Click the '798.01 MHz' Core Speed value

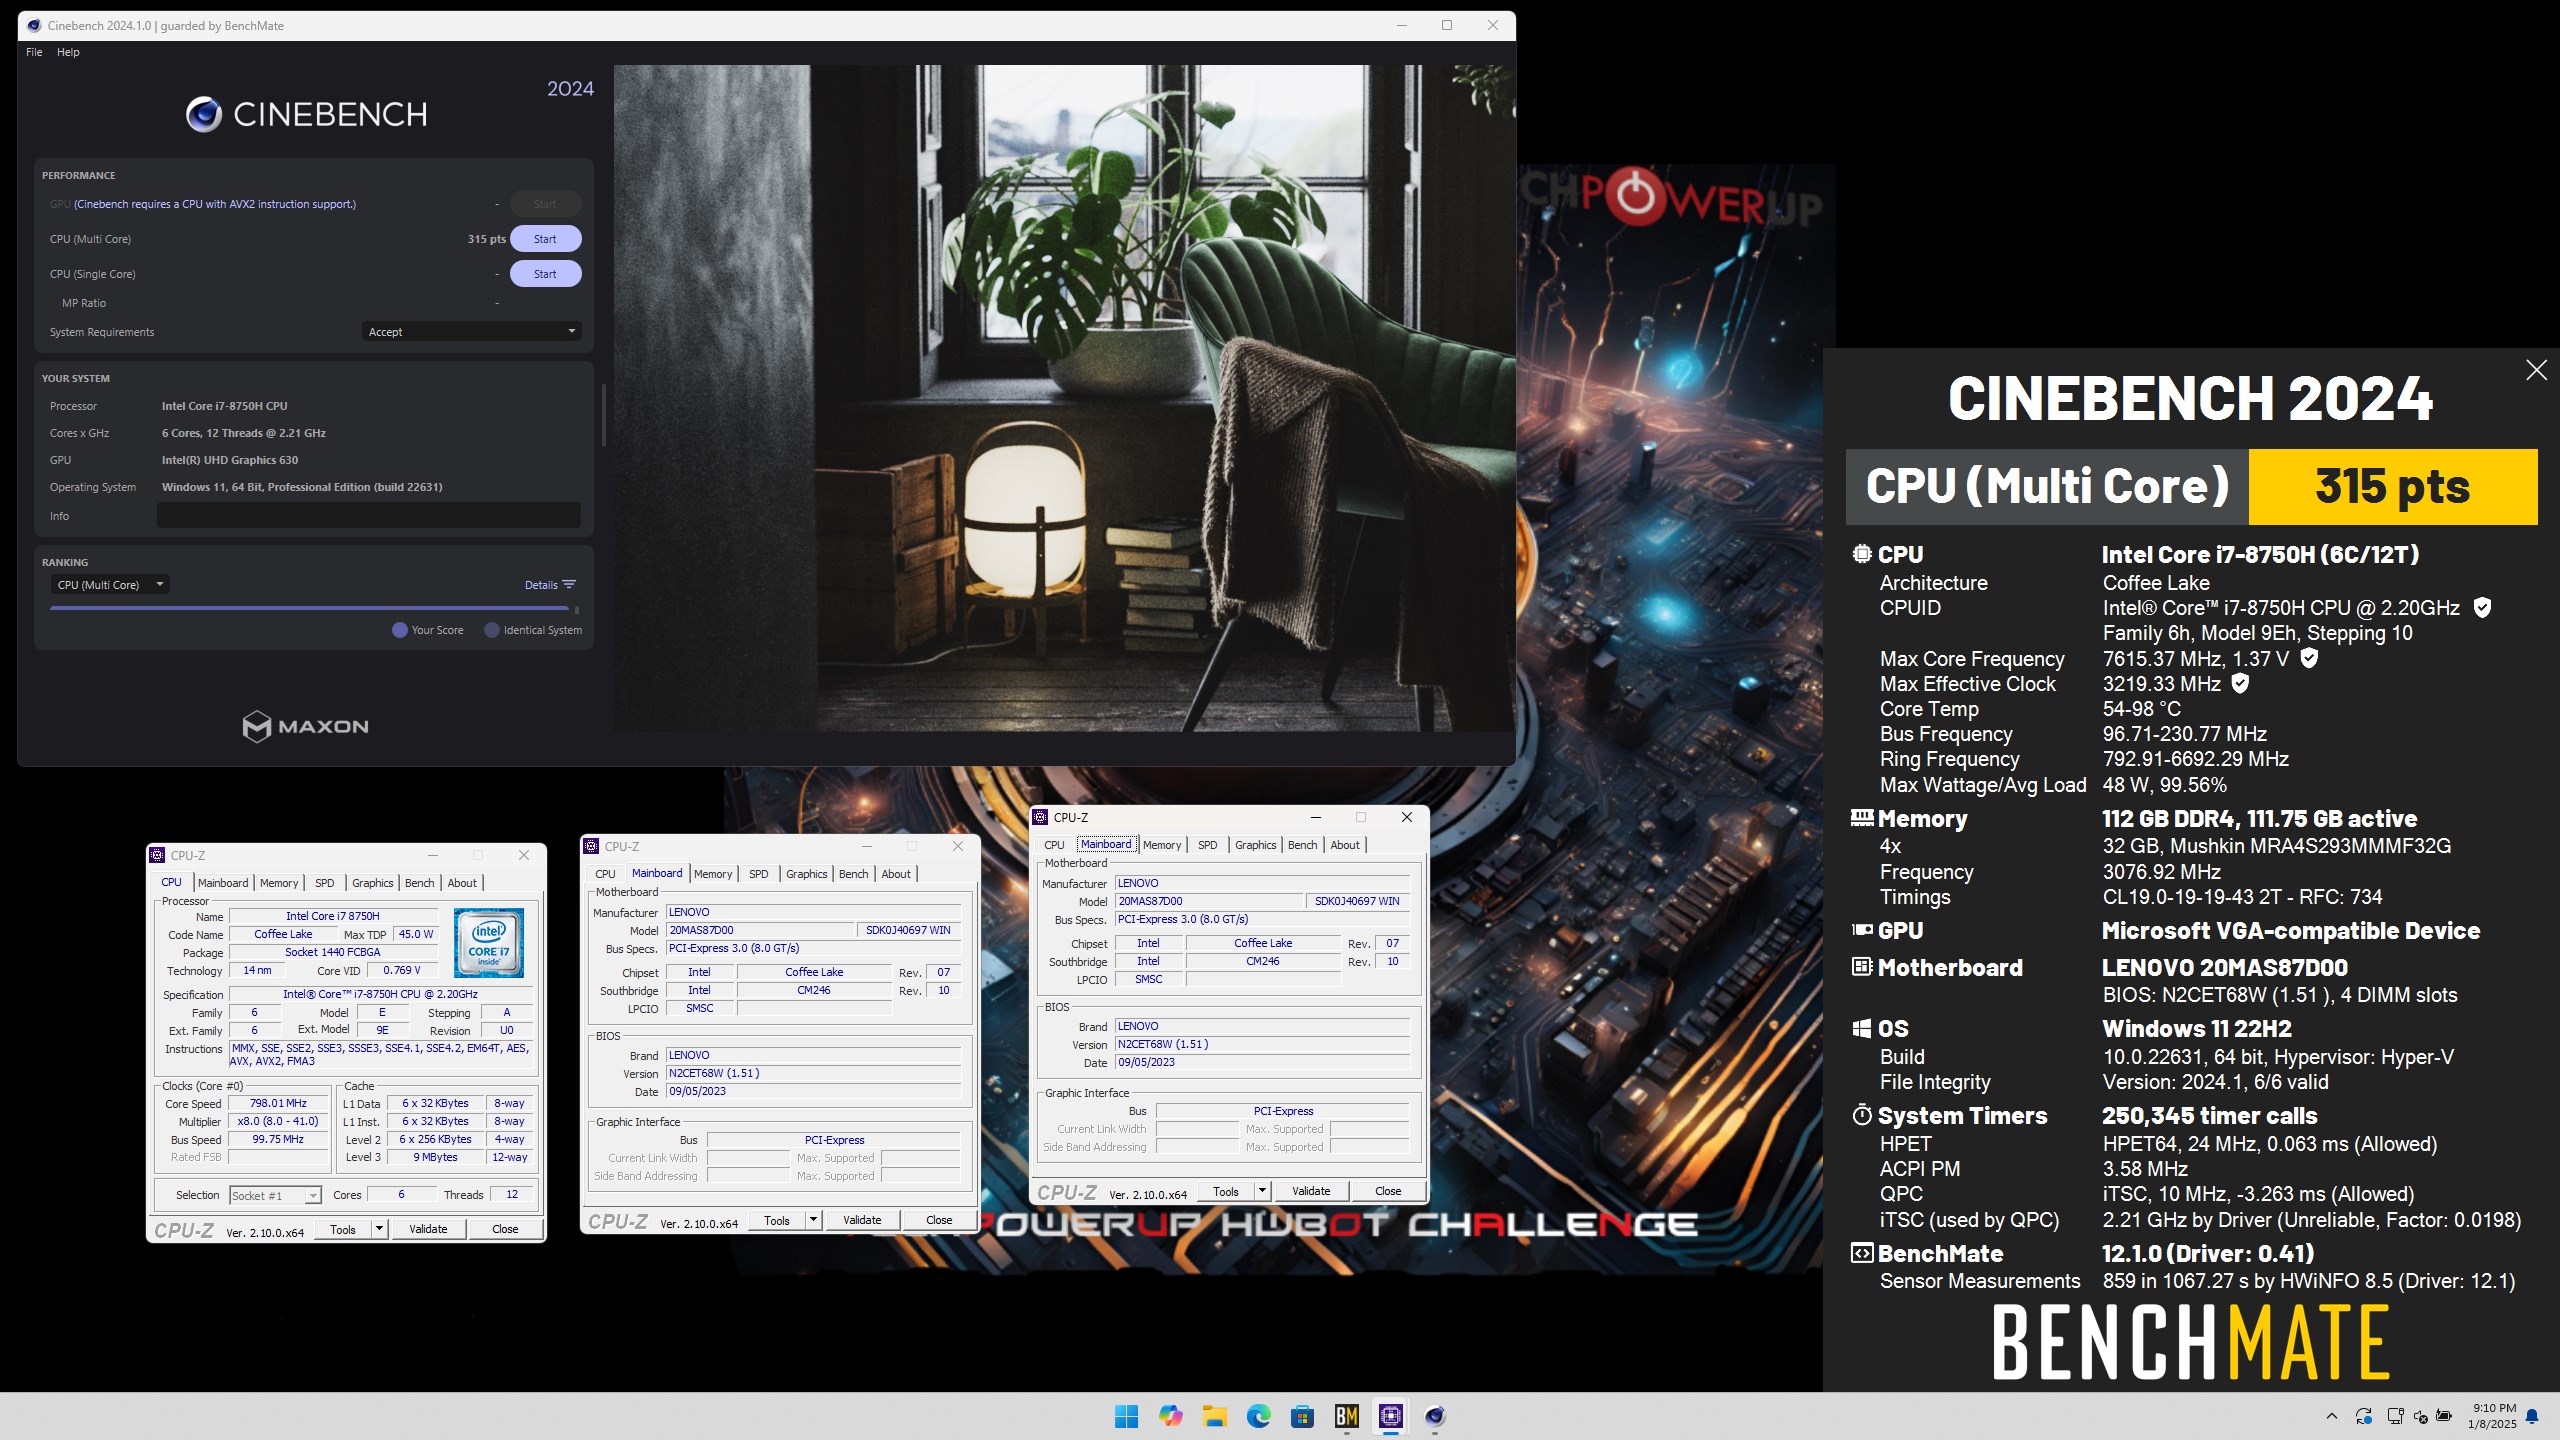[x=279, y=1103]
